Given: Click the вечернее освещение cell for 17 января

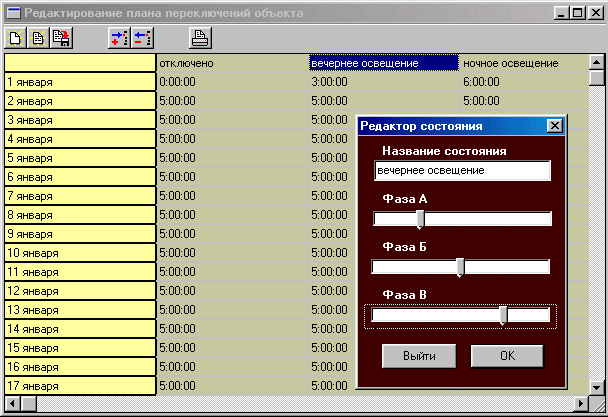Looking at the screenshot, I should (333, 386).
